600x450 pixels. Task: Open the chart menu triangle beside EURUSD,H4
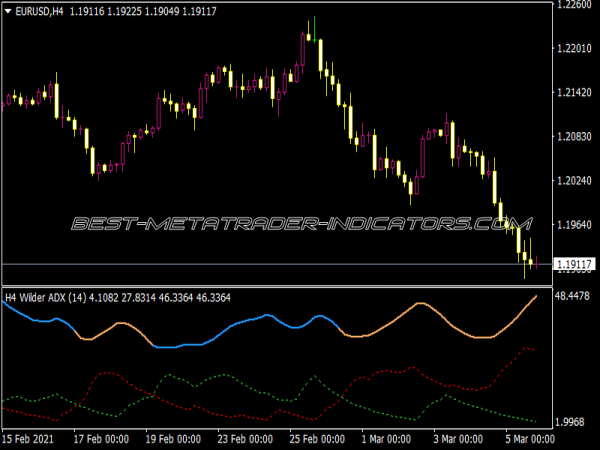8,12
